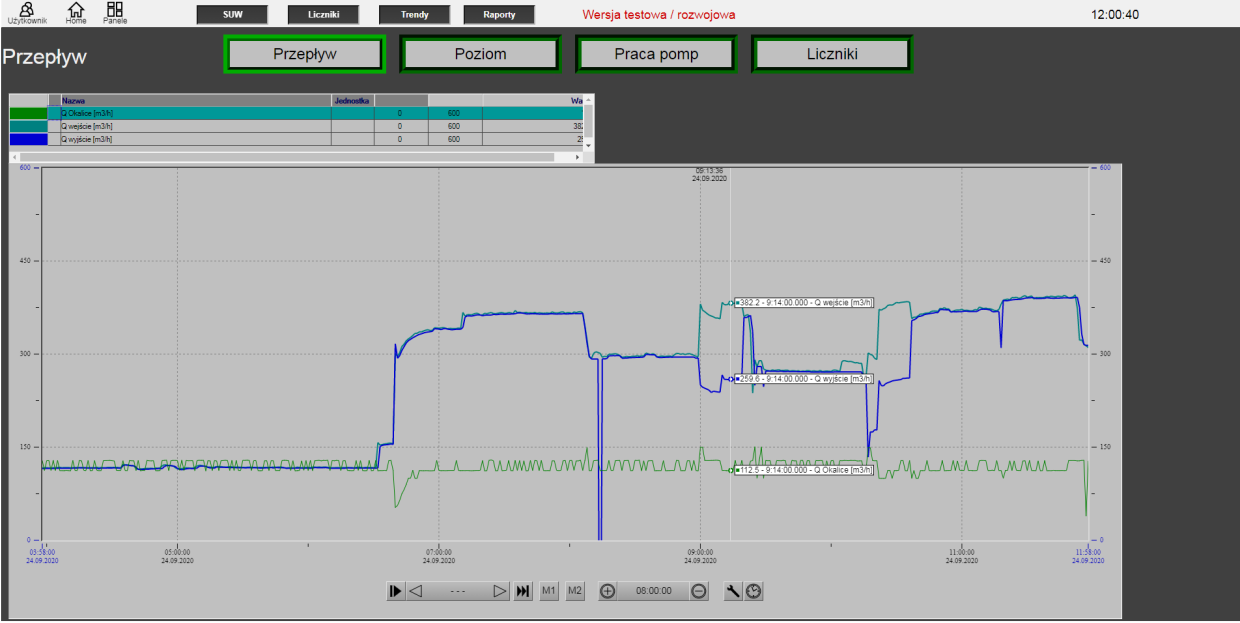The height and width of the screenshot is (623, 1240).
Task: Switch to the Poziom view
Action: pyautogui.click(x=481, y=55)
